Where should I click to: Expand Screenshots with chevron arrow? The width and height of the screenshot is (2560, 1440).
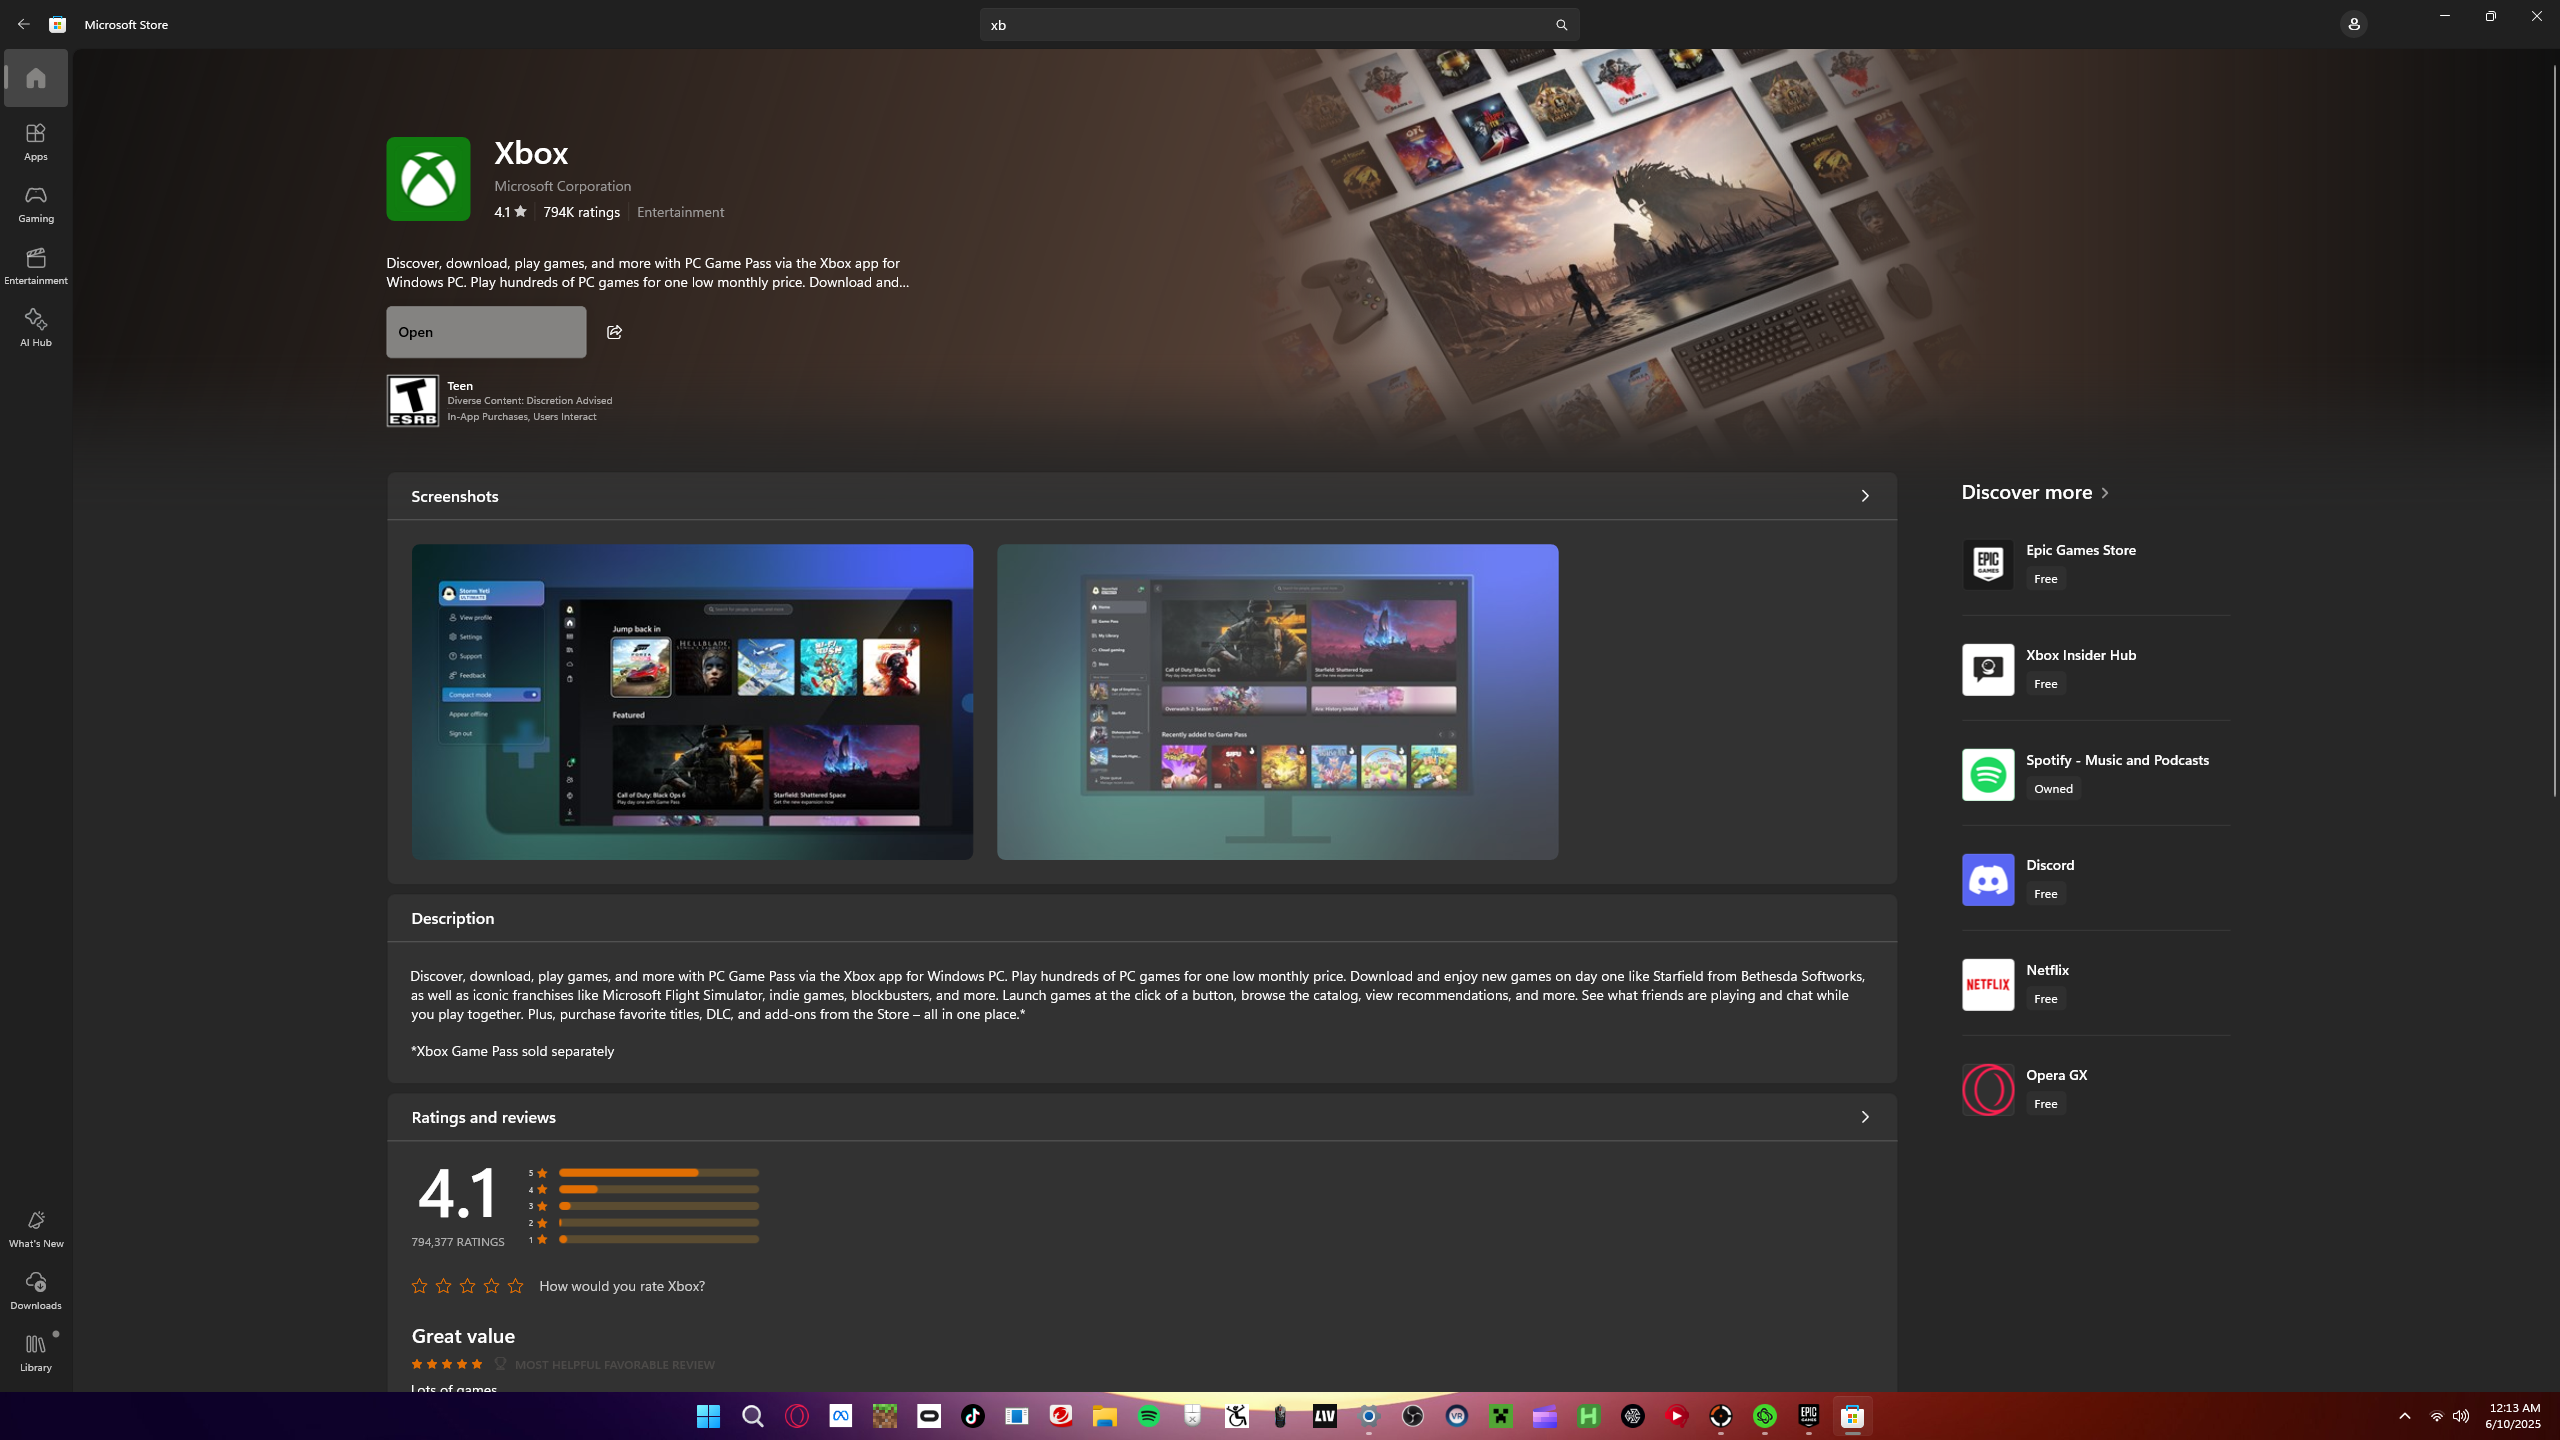1864,496
